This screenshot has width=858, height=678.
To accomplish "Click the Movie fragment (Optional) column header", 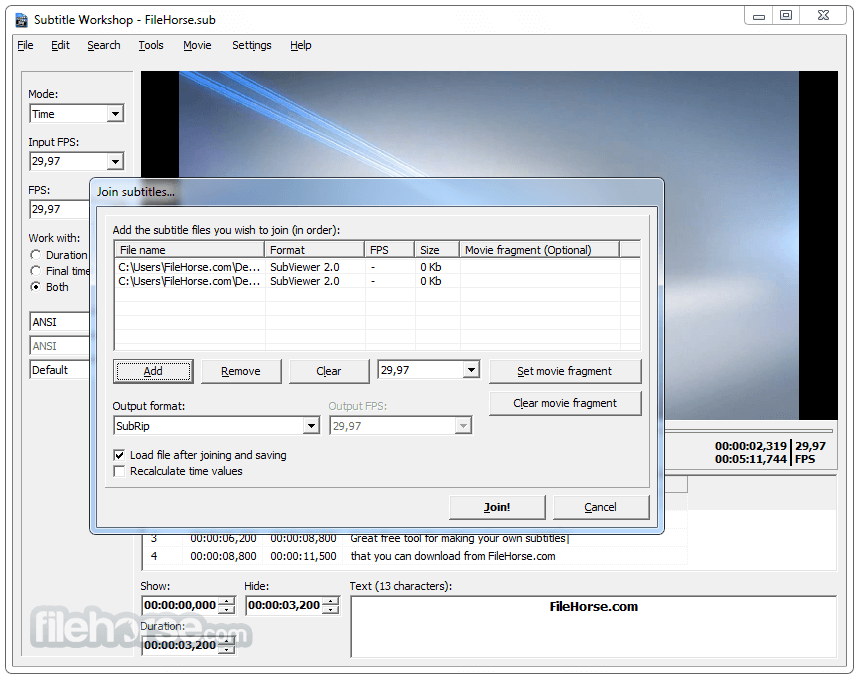I will pyautogui.click(x=539, y=250).
